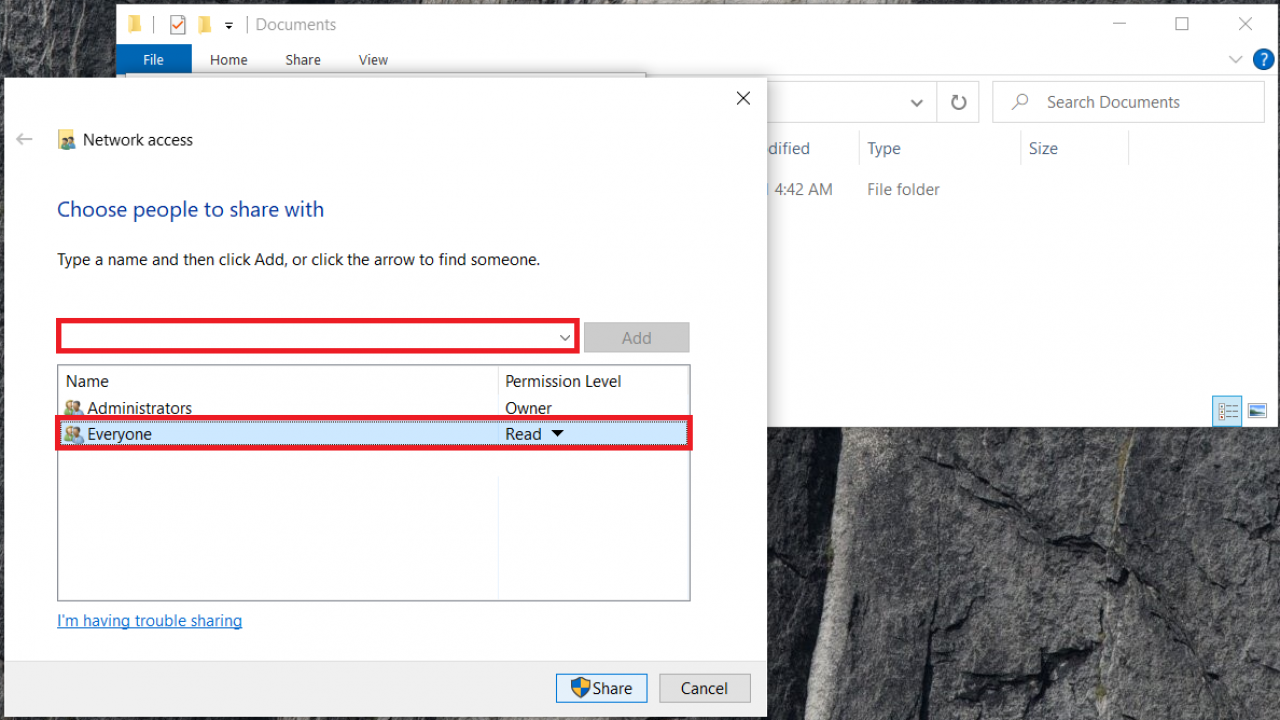Click the New folder quick access icon

coord(205,25)
